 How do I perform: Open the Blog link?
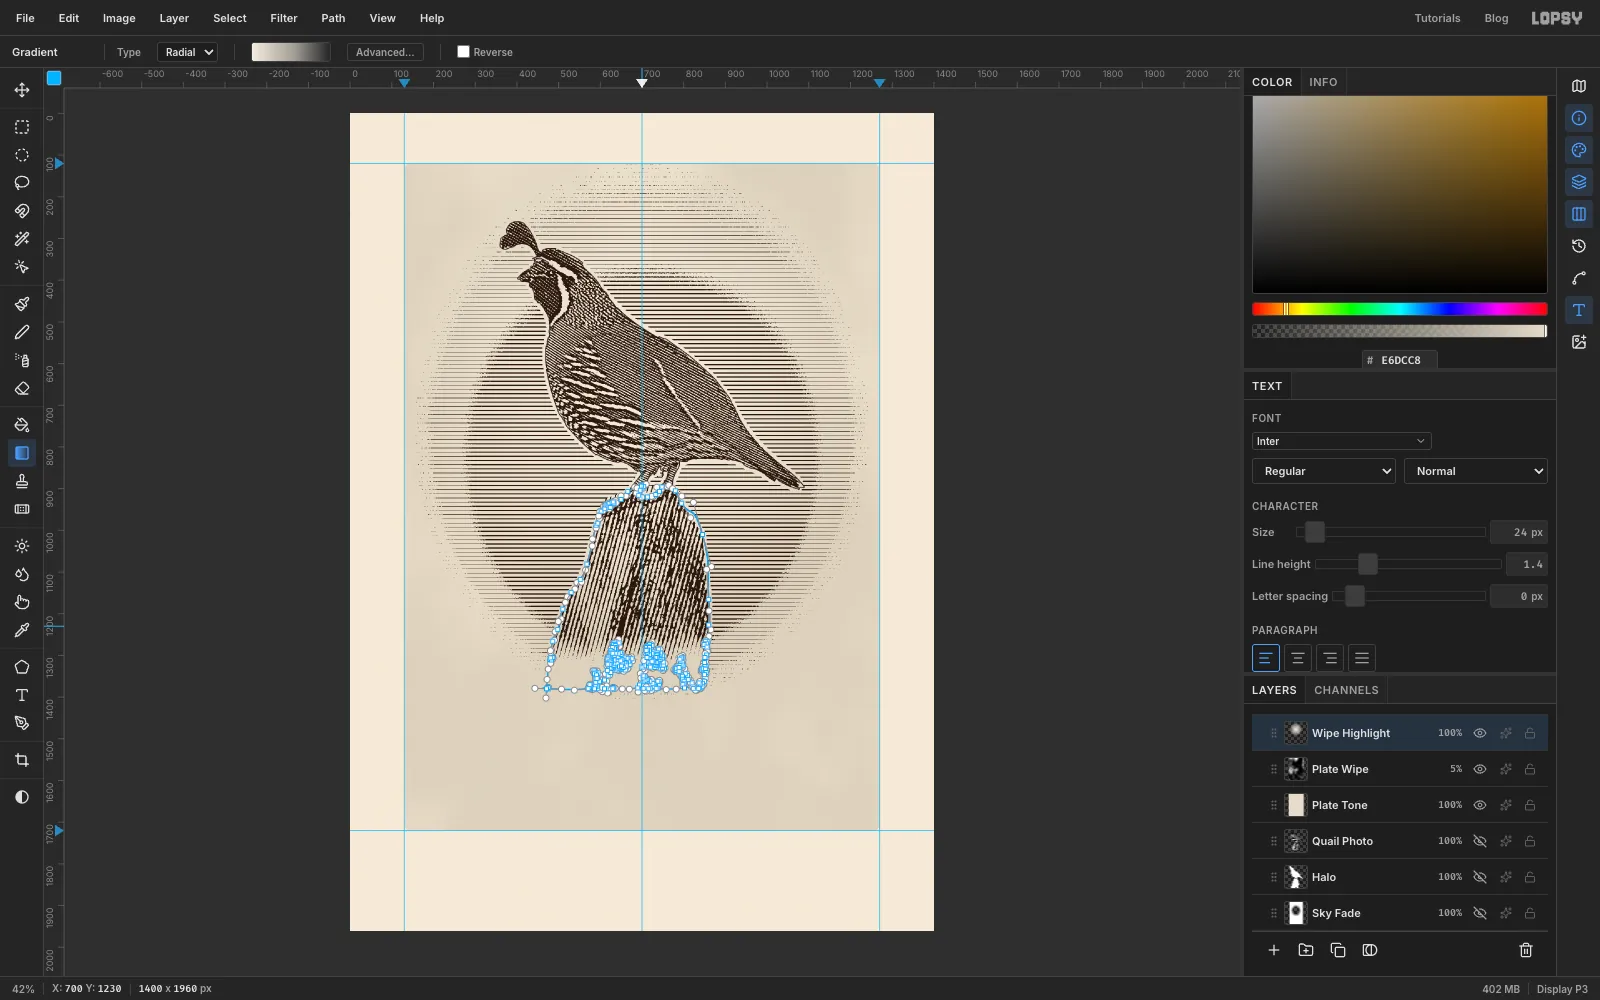coord(1496,18)
